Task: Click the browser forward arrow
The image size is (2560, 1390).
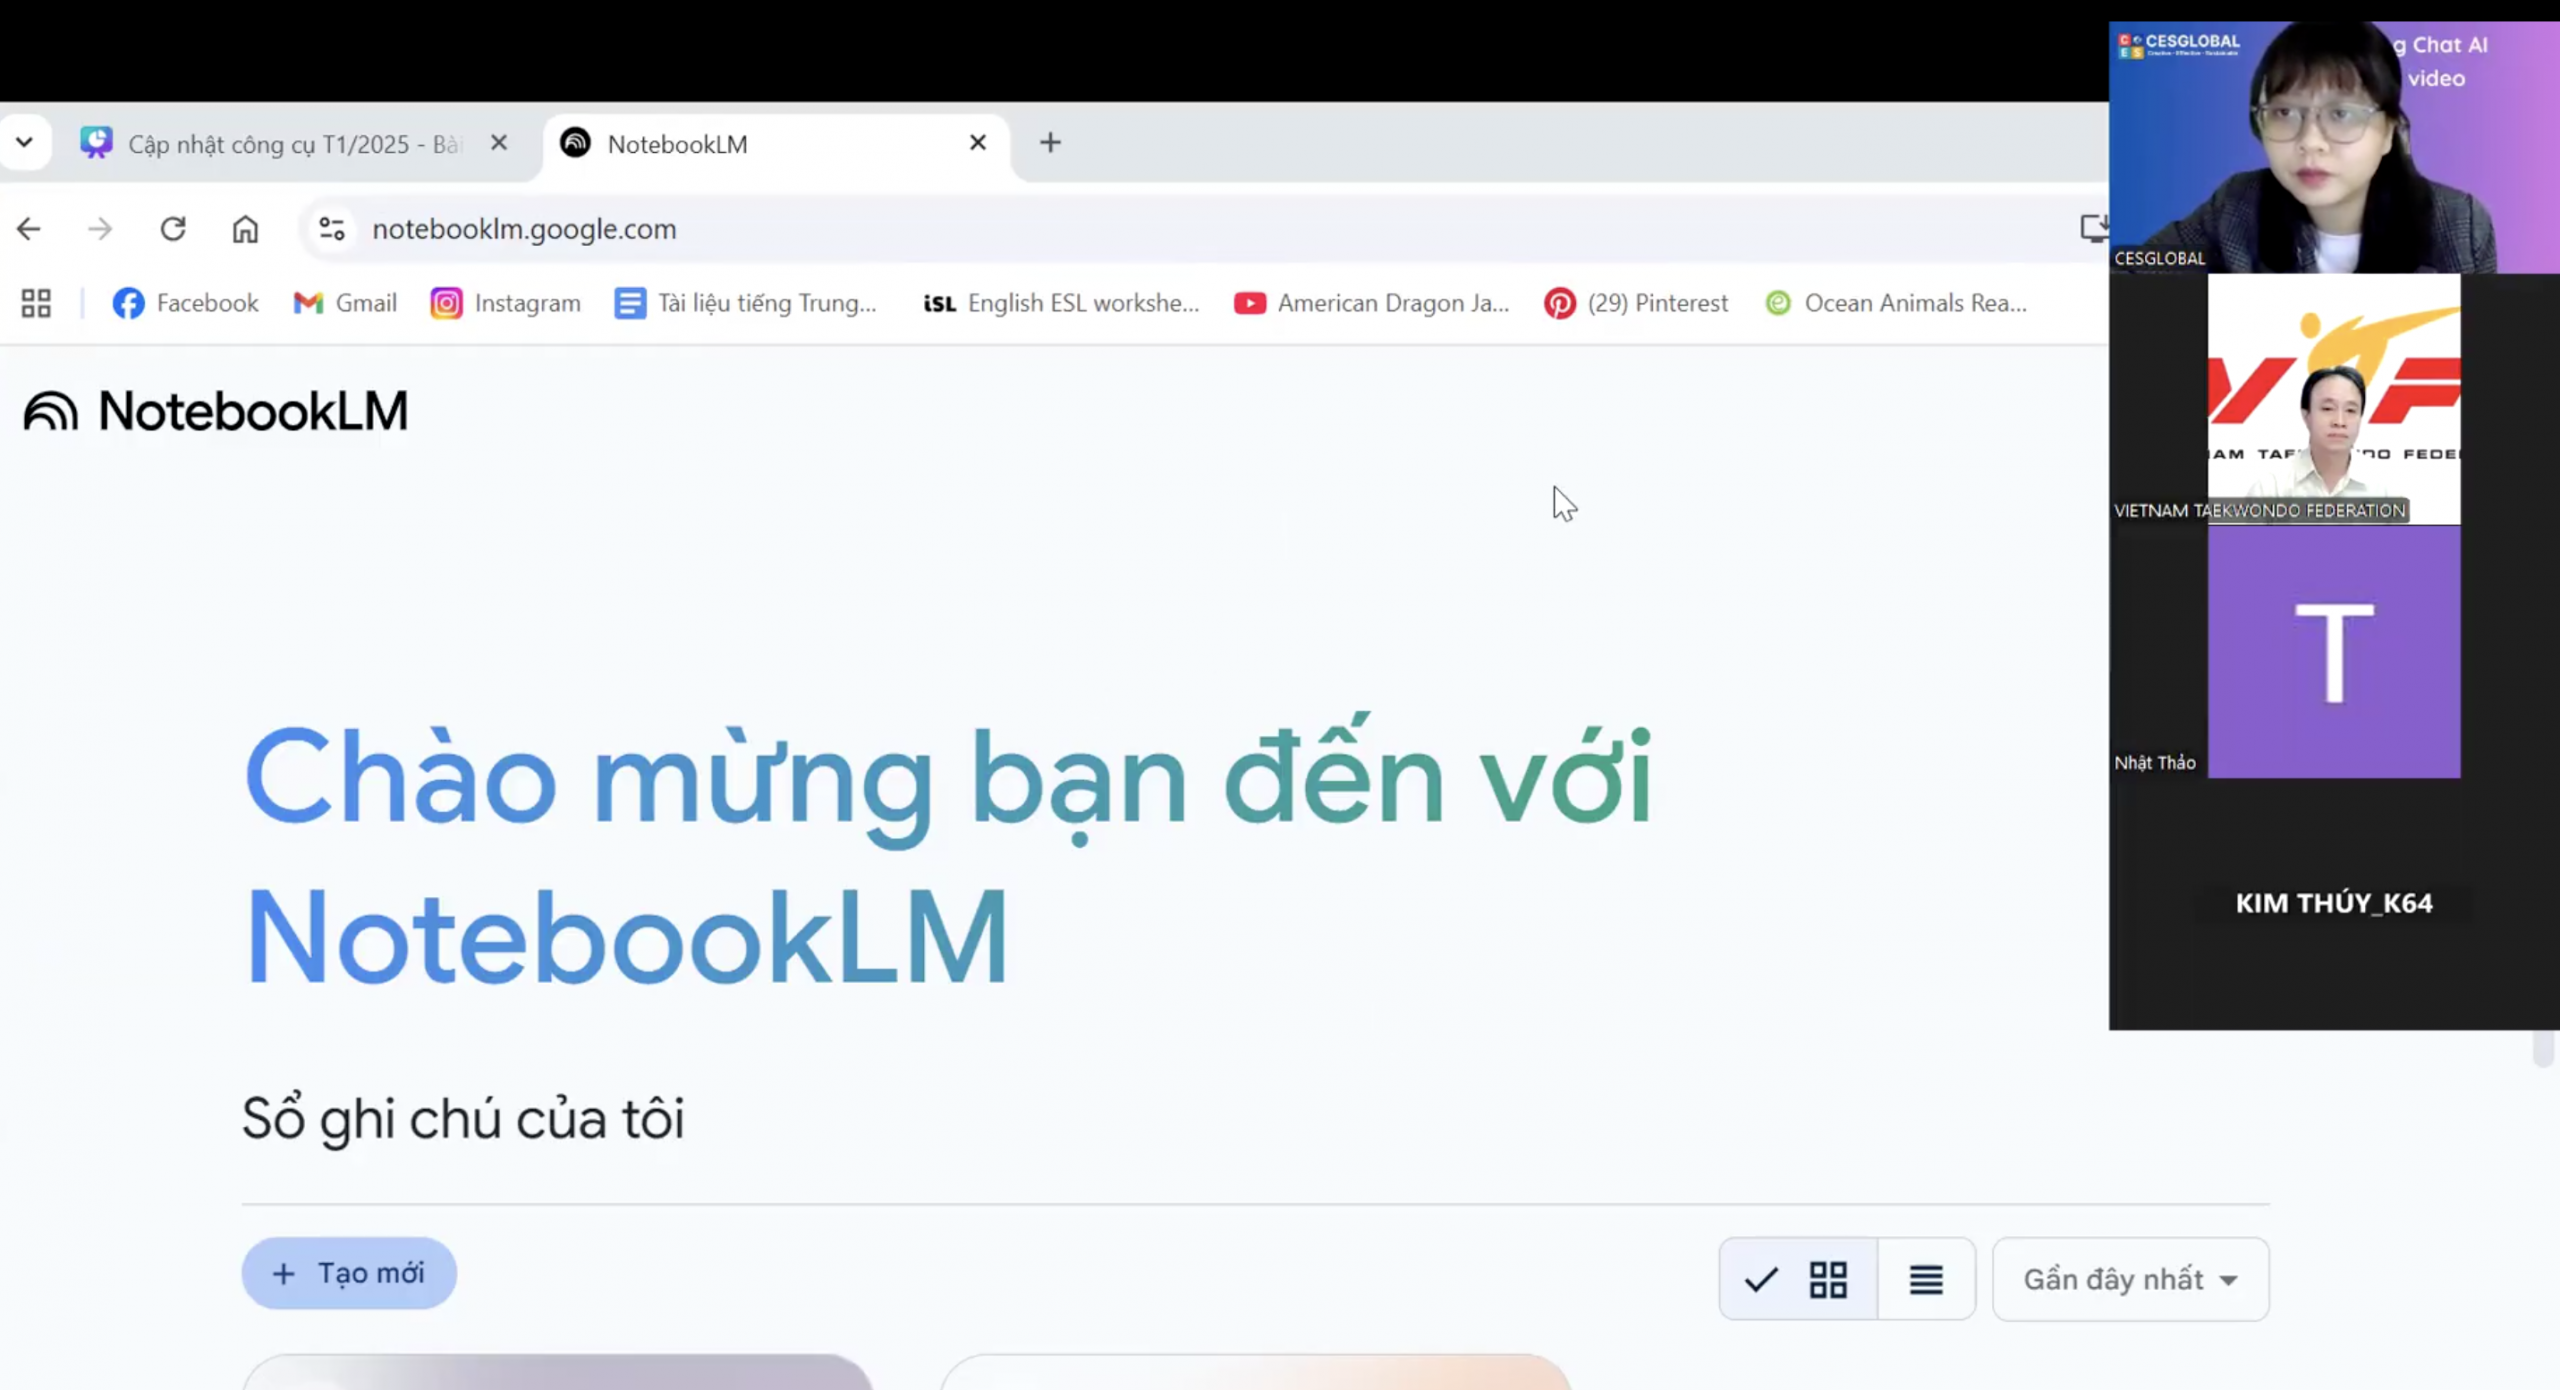Action: [x=100, y=229]
